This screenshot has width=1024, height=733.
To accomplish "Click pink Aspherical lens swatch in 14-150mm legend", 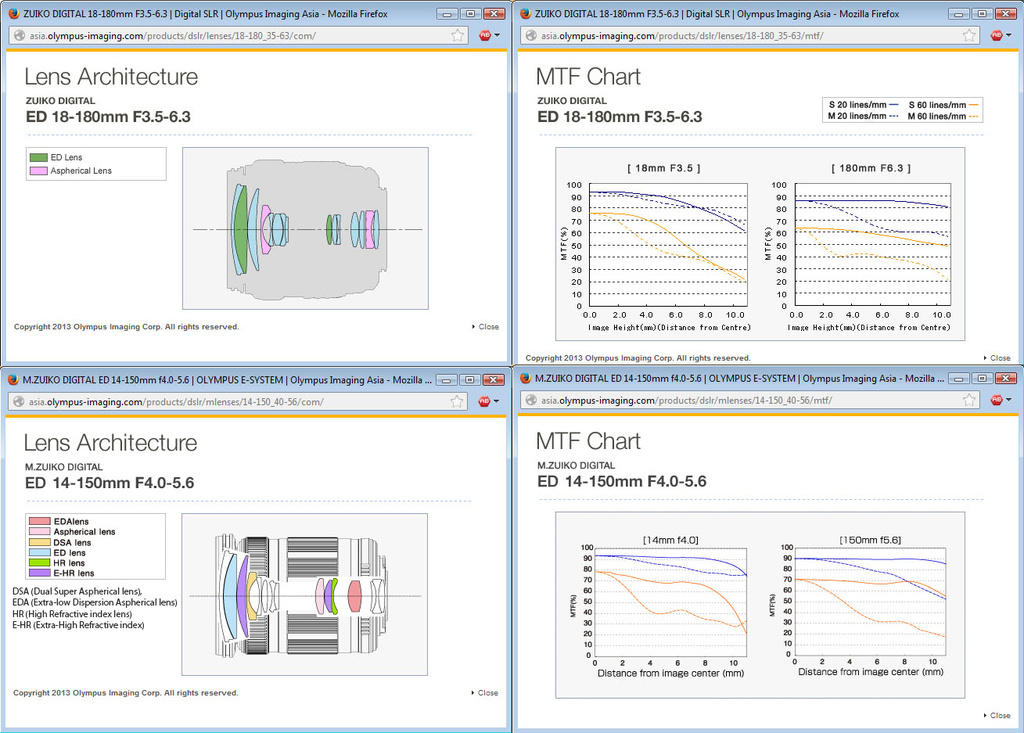I will (x=40, y=532).
